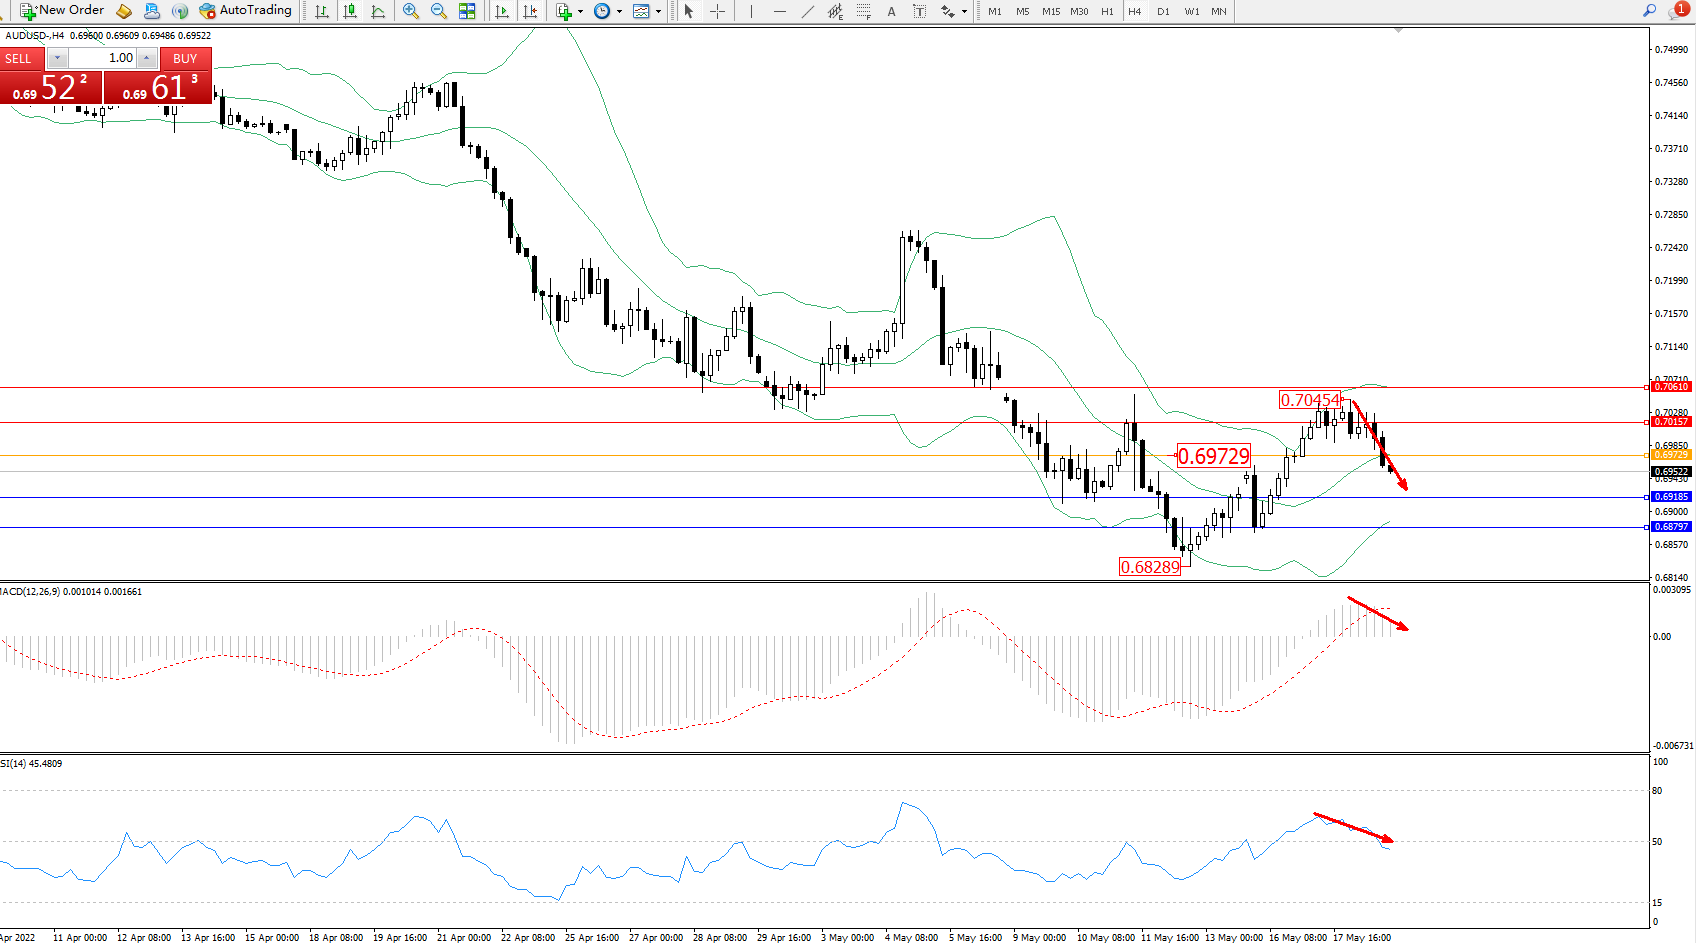Screen dimensions: 1696x943
Task: Click the zoom out magnifier icon
Action: (x=438, y=11)
